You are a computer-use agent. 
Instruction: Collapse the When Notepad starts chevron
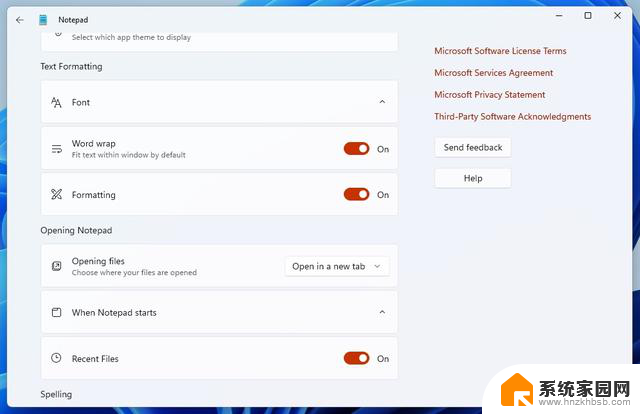382,312
